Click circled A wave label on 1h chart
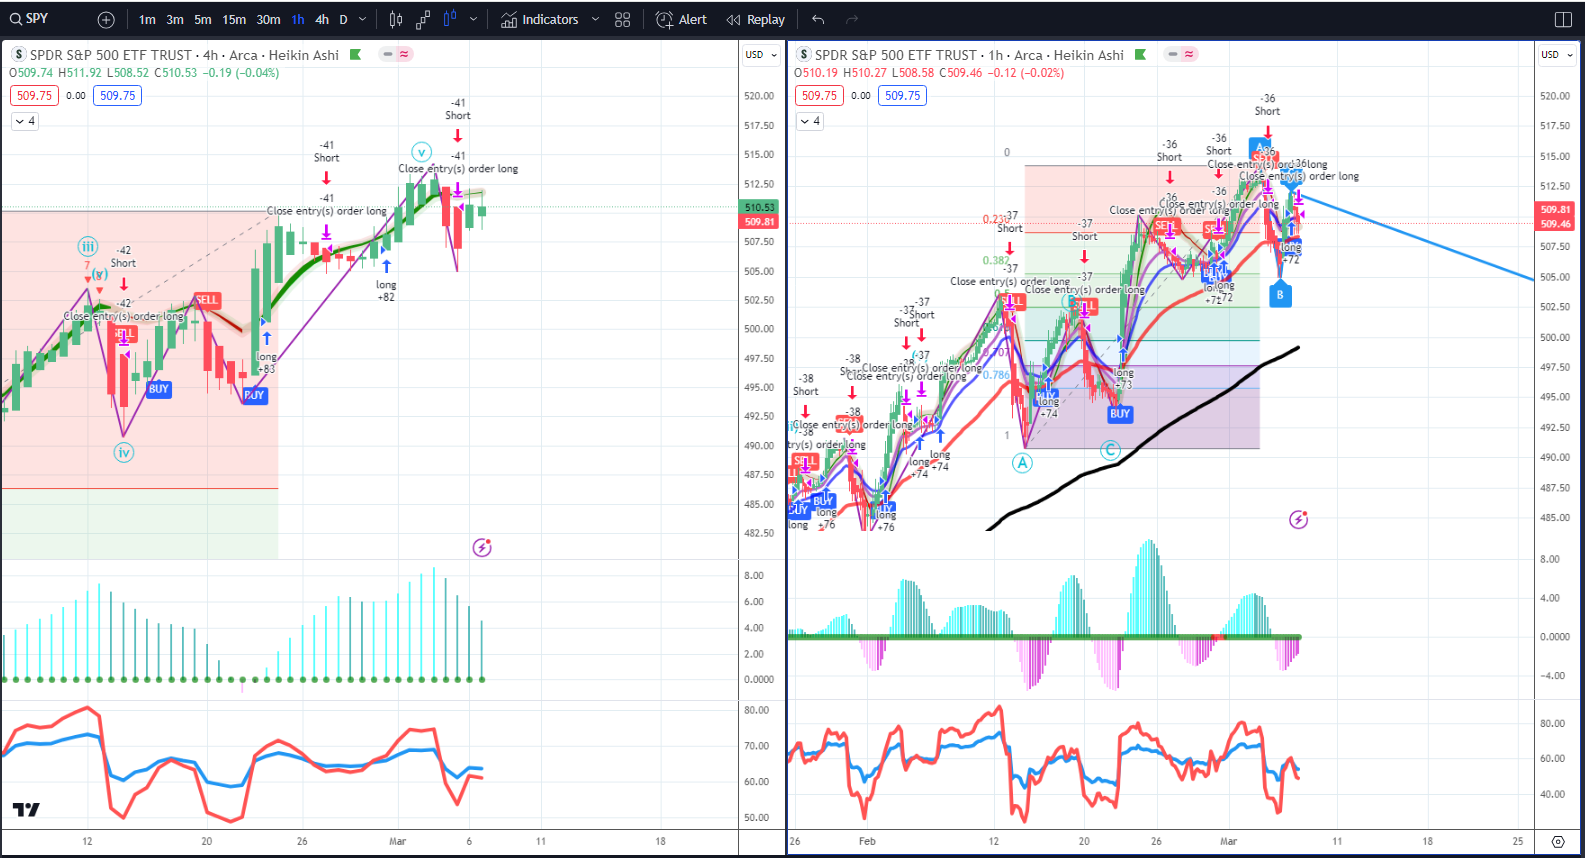This screenshot has width=1585, height=858. (x=1022, y=462)
